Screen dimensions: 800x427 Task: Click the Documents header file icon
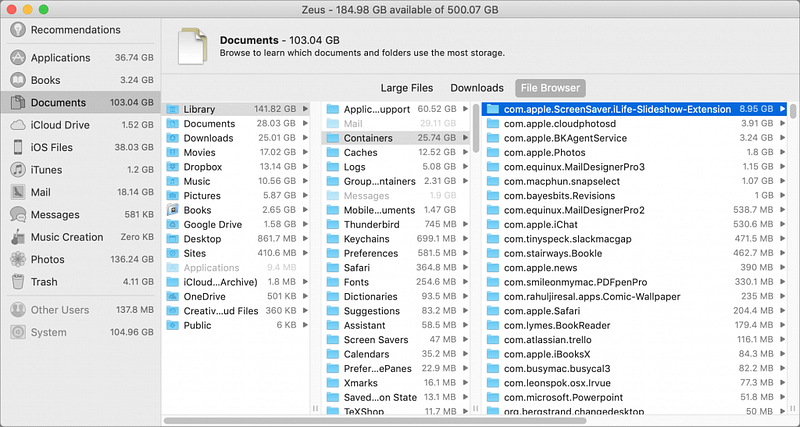[x=192, y=46]
